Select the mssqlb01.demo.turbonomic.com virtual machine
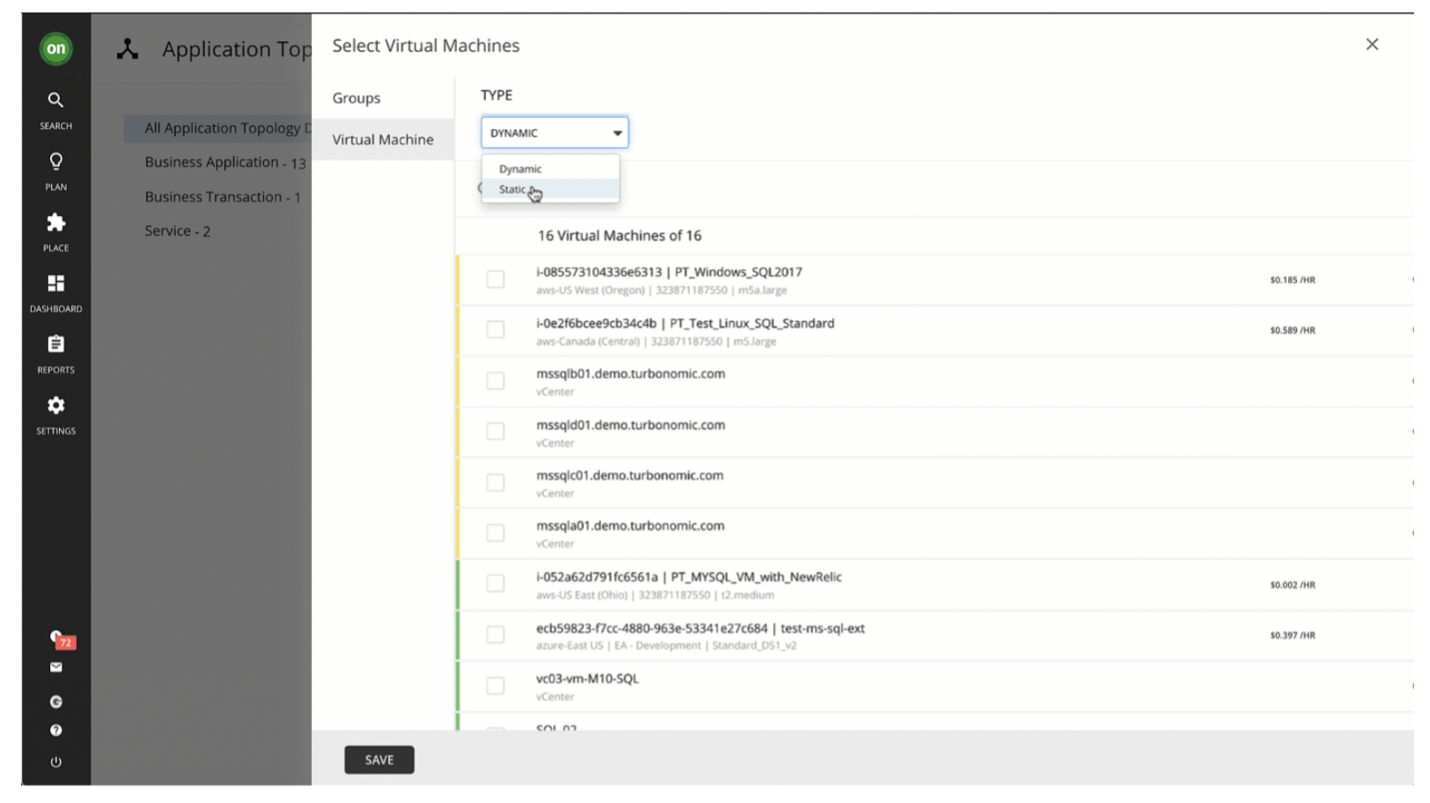Image resolution: width=1430 pixels, height=803 pixels. (x=495, y=381)
